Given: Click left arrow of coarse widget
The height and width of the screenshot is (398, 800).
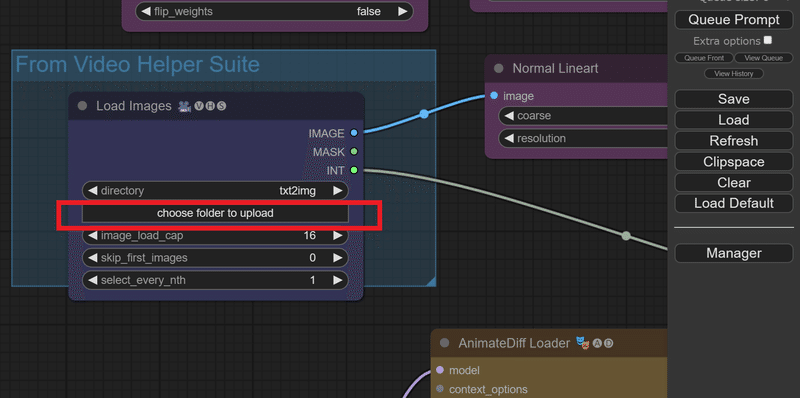Looking at the screenshot, I should click(509, 116).
